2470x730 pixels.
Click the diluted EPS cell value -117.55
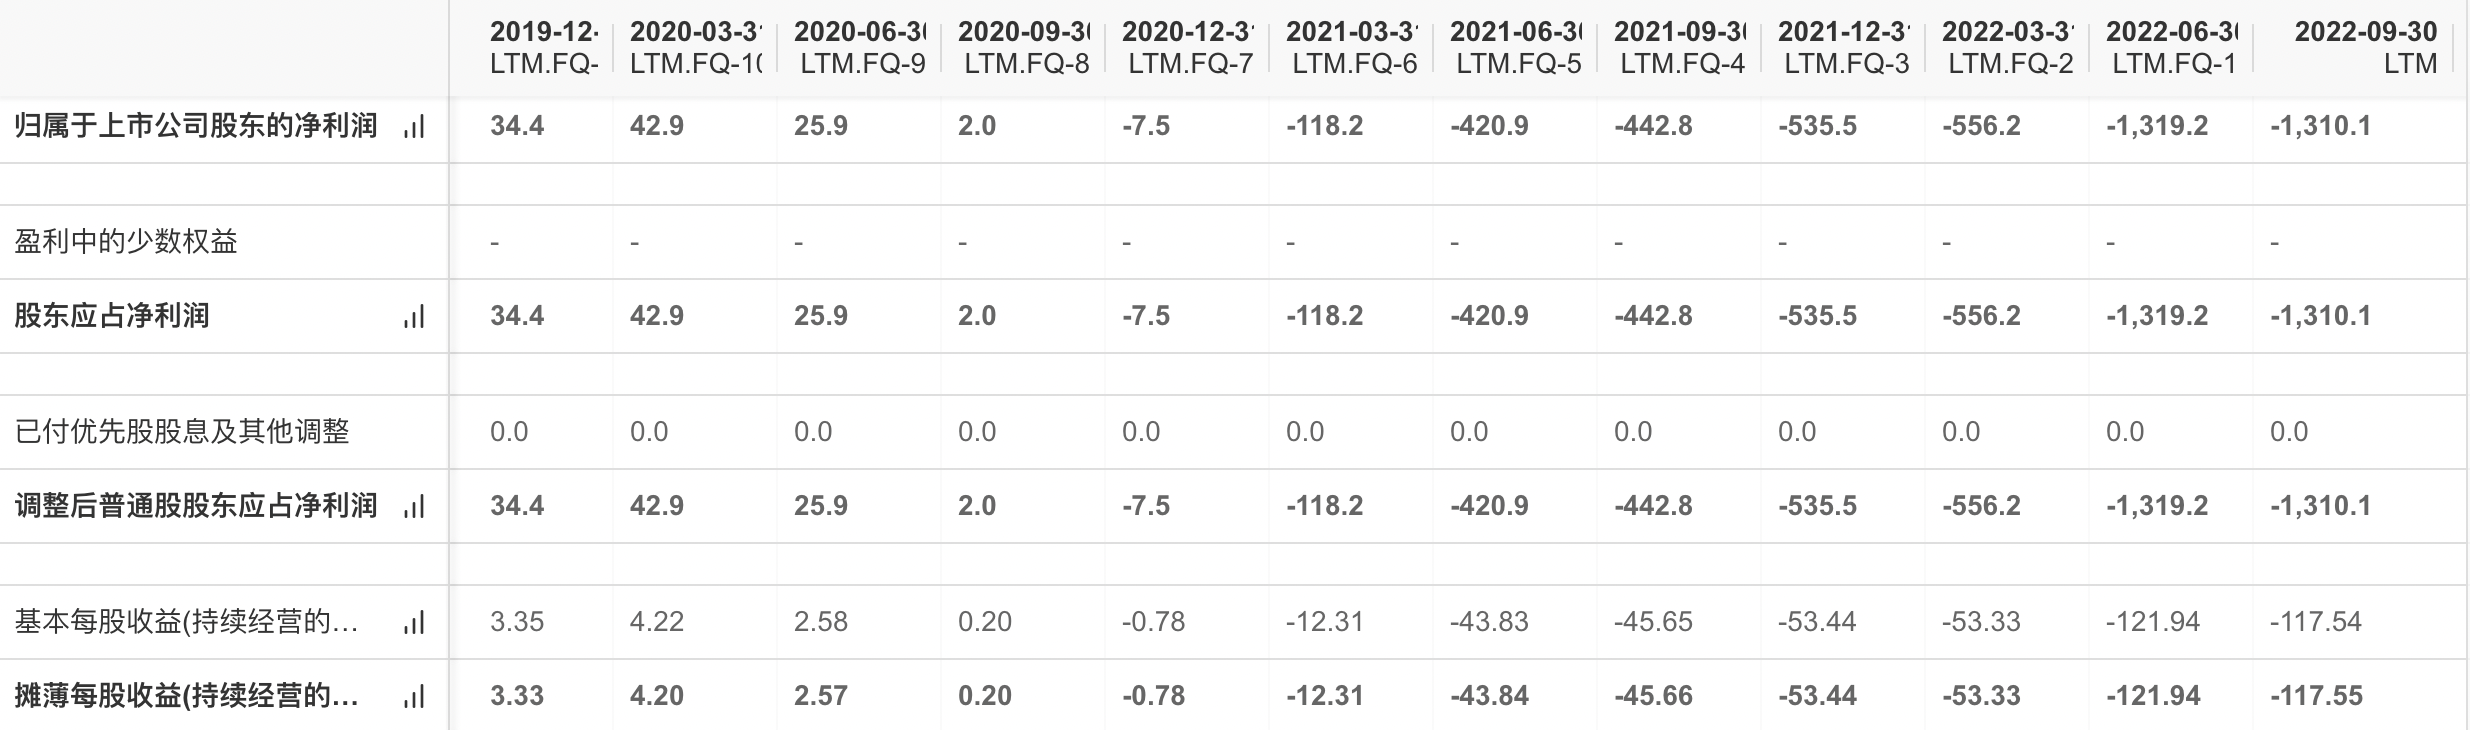tap(2316, 696)
